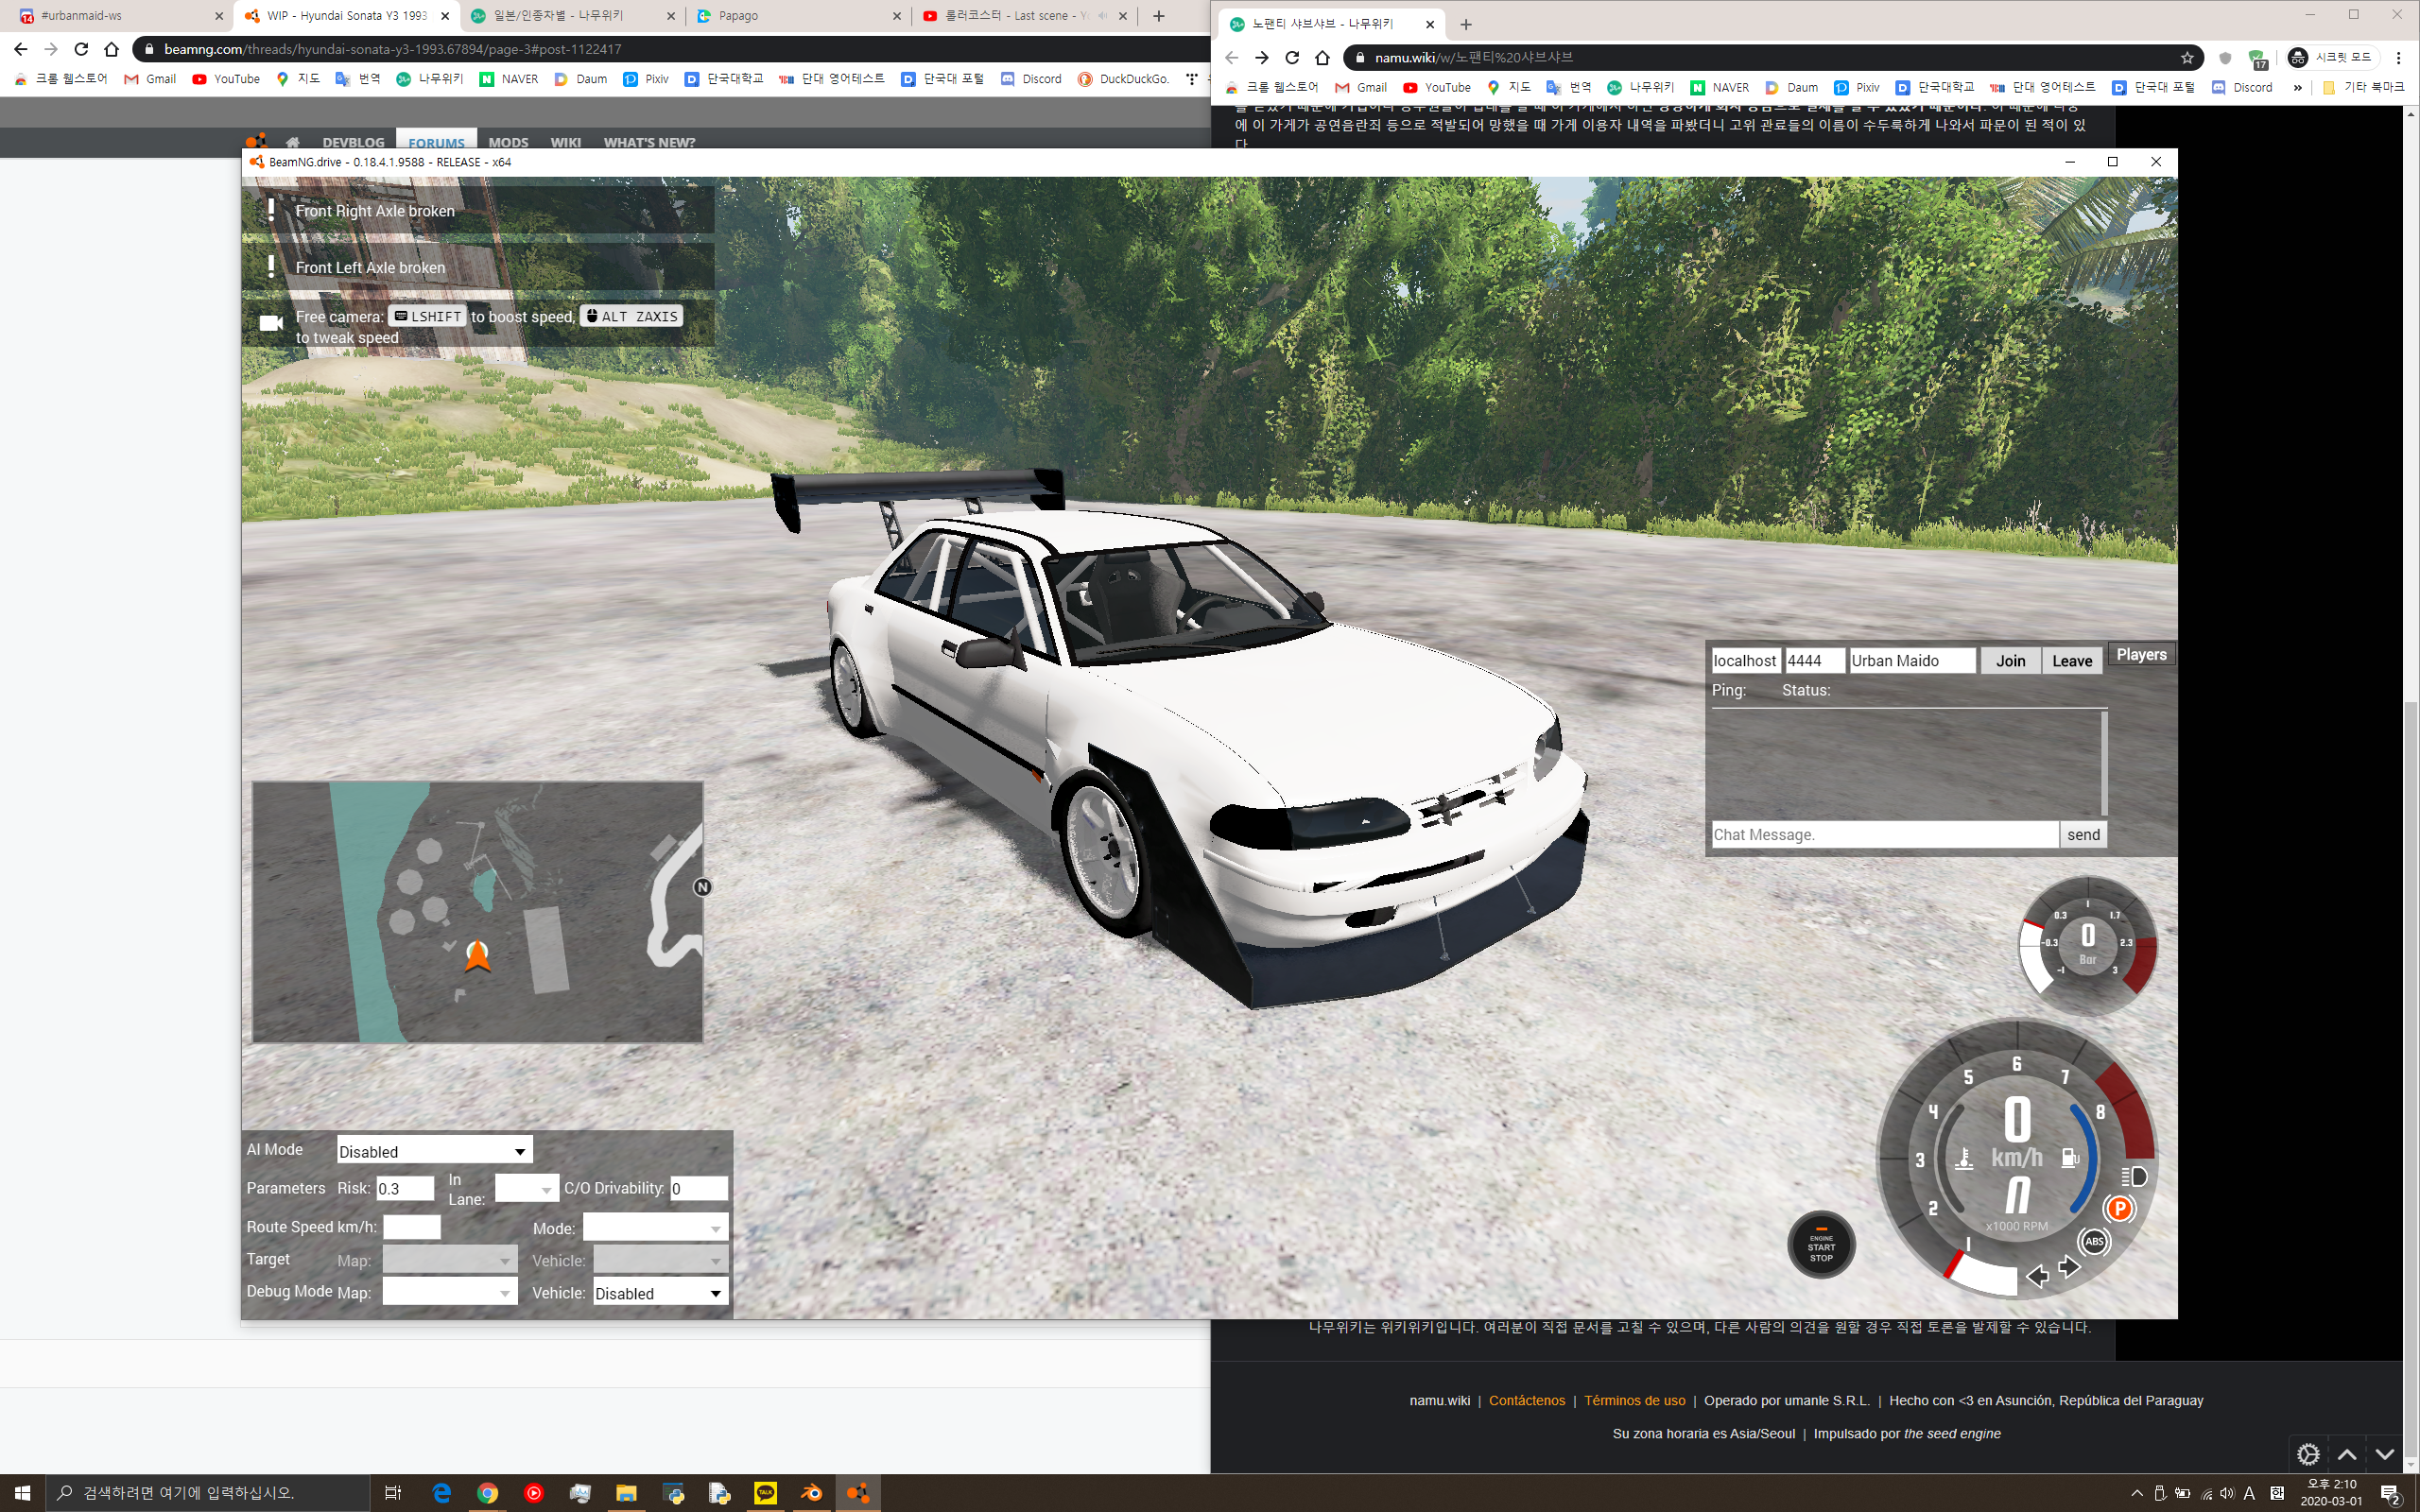Image resolution: width=2420 pixels, height=1512 pixels.
Task: Open Blender from the Windows taskbar
Action: click(x=811, y=1492)
